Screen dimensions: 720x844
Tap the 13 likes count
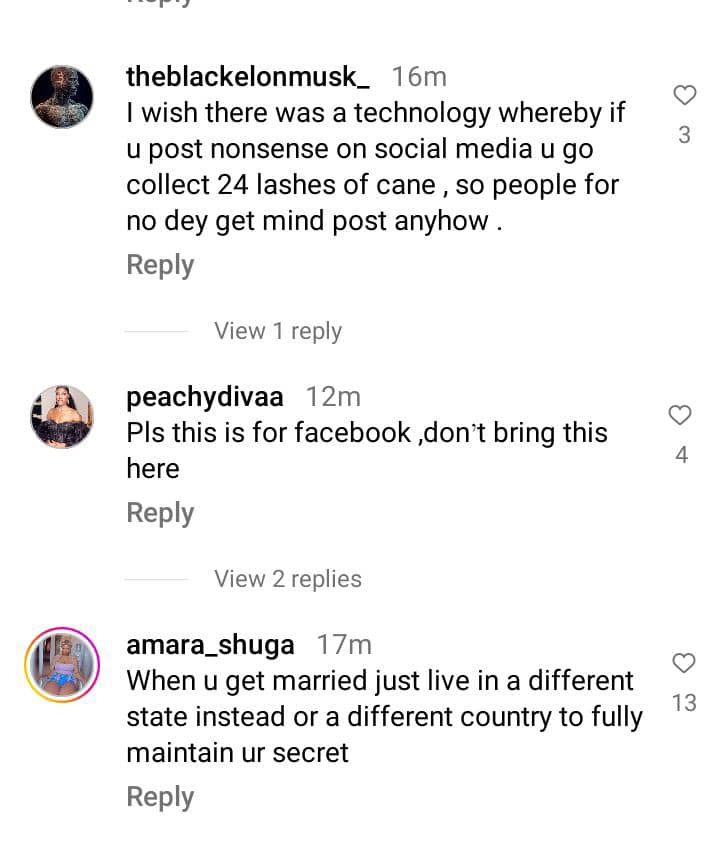(x=684, y=703)
